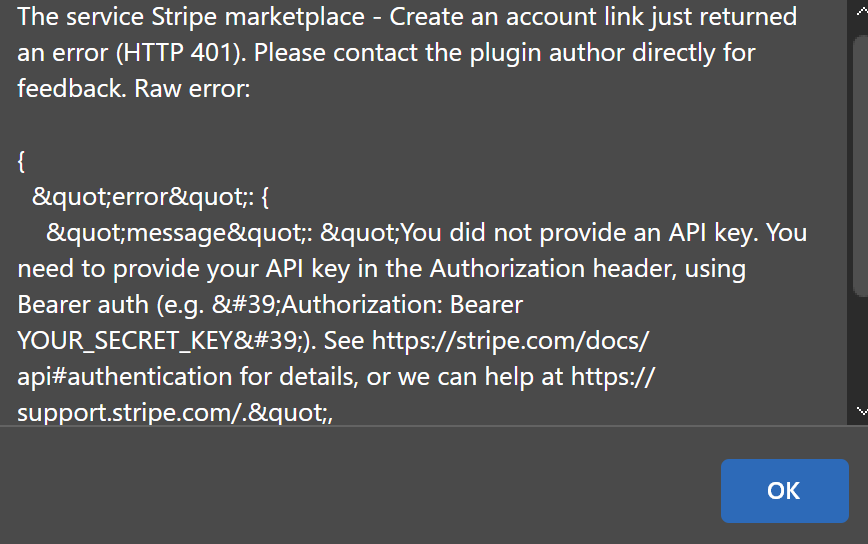Screen dimensions: 868x544
Task: Click the "Bearer auth" phrase
Action: click(83, 305)
